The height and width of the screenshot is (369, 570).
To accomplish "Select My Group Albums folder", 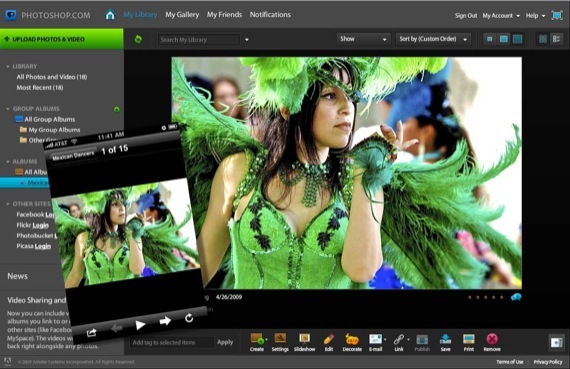I will pos(50,130).
